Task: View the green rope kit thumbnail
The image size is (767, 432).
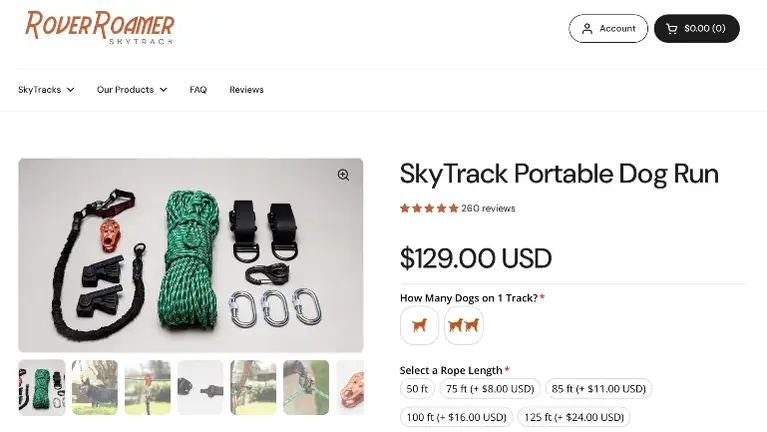Action: point(42,387)
